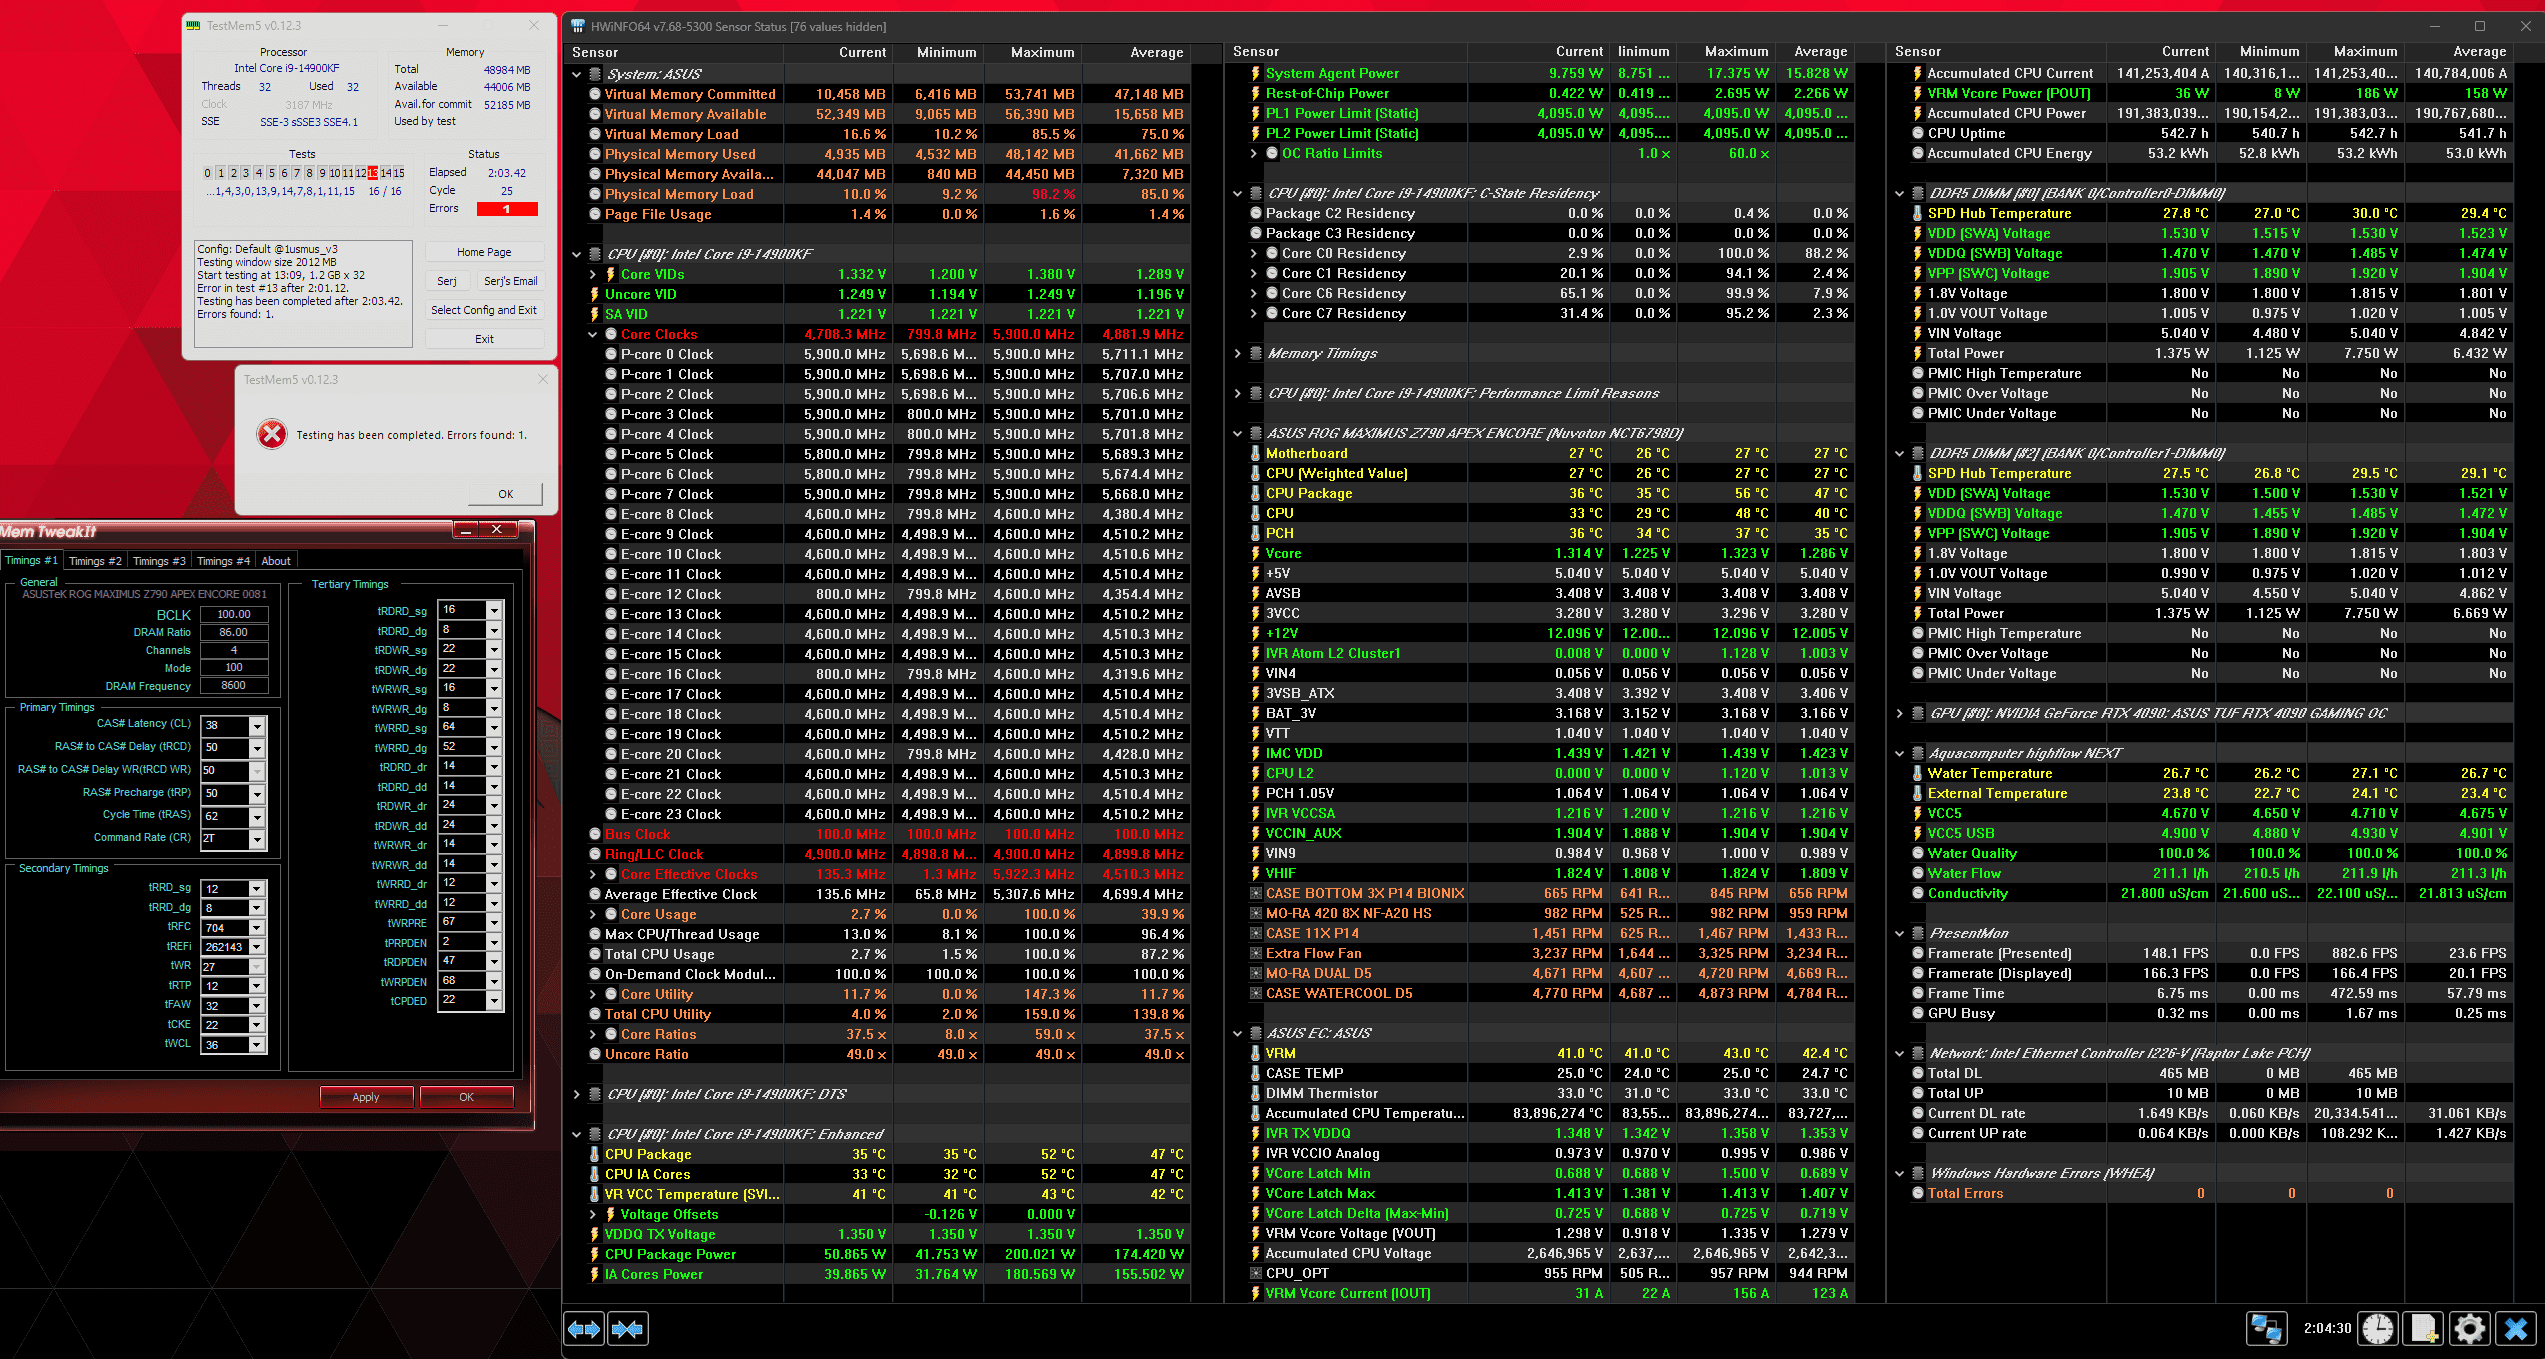Expand Core Effective Clocks

[593, 874]
